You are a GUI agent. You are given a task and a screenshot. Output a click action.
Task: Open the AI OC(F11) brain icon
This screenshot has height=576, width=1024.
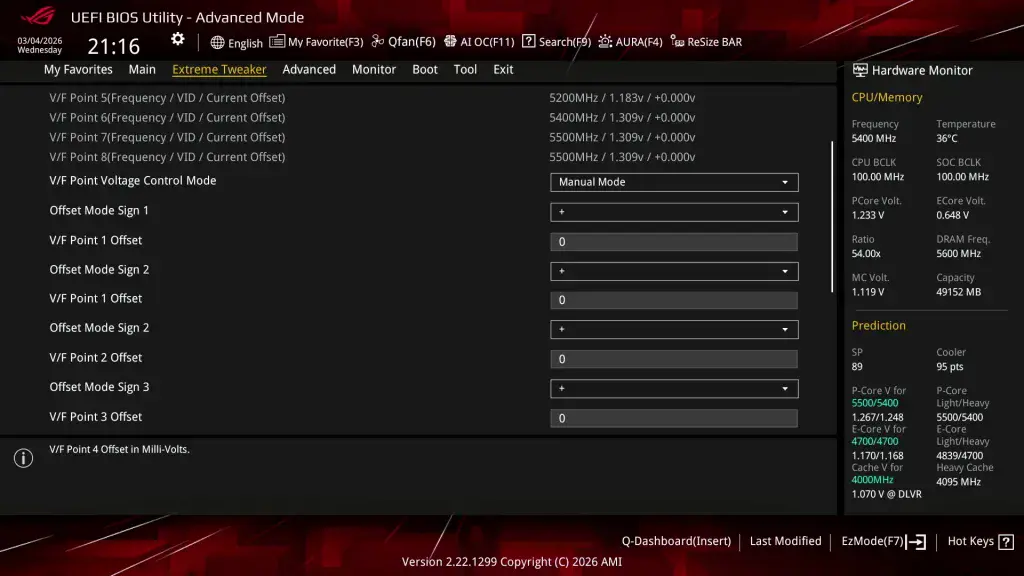(450, 41)
